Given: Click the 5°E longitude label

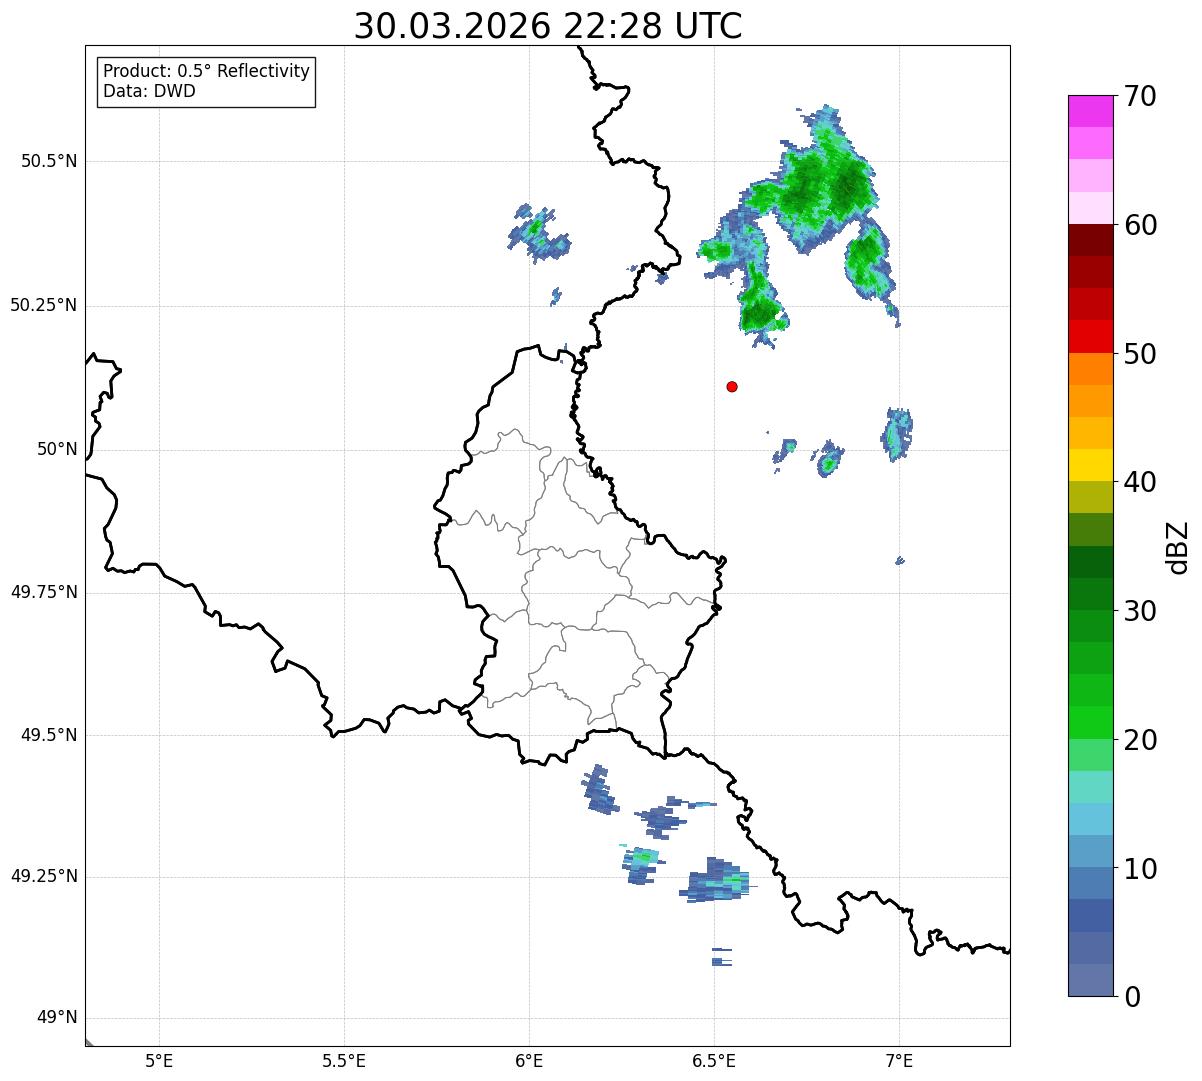Looking at the screenshot, I should 159,1061.
